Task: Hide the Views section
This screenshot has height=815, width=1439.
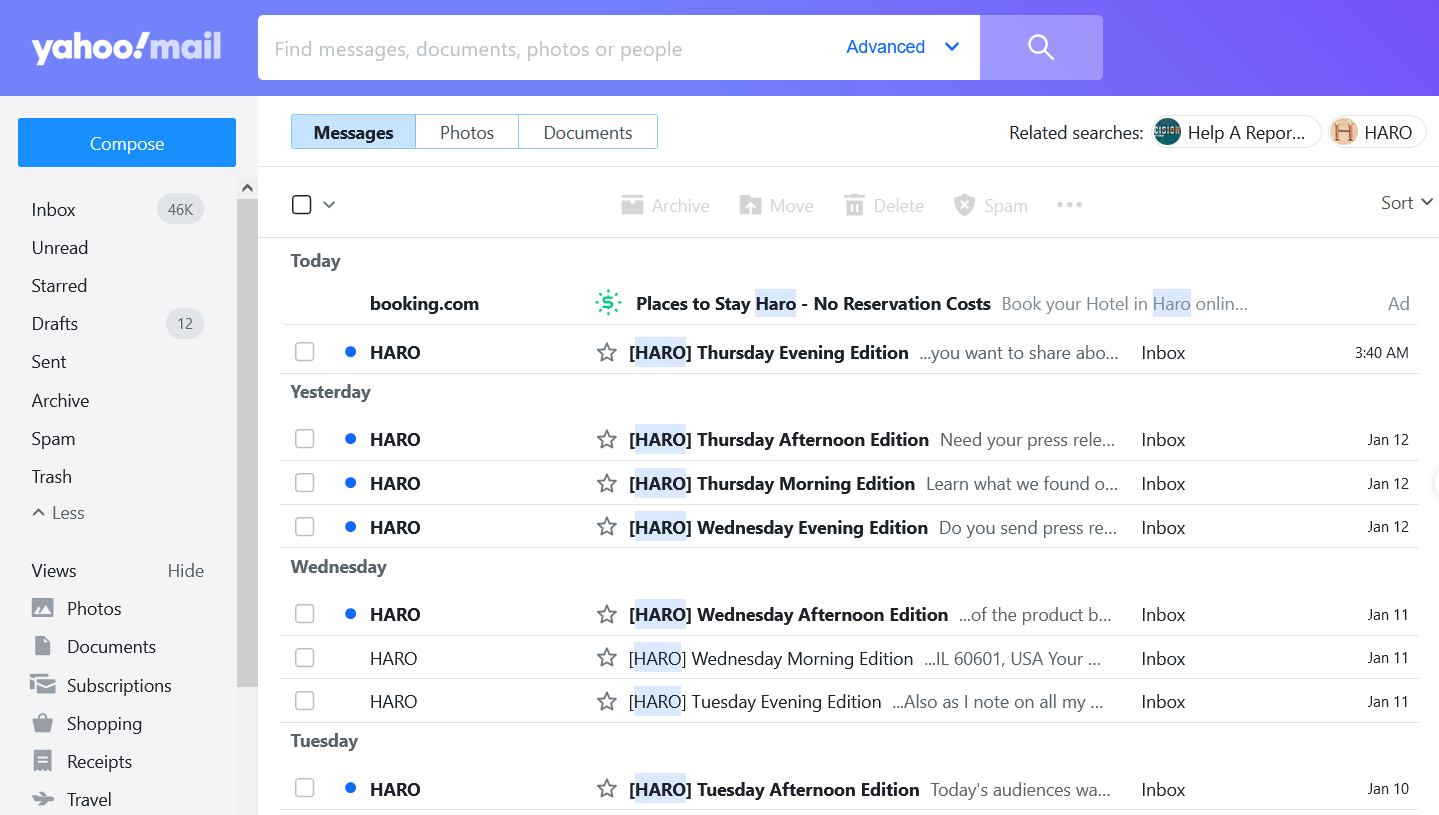Action: pos(186,571)
